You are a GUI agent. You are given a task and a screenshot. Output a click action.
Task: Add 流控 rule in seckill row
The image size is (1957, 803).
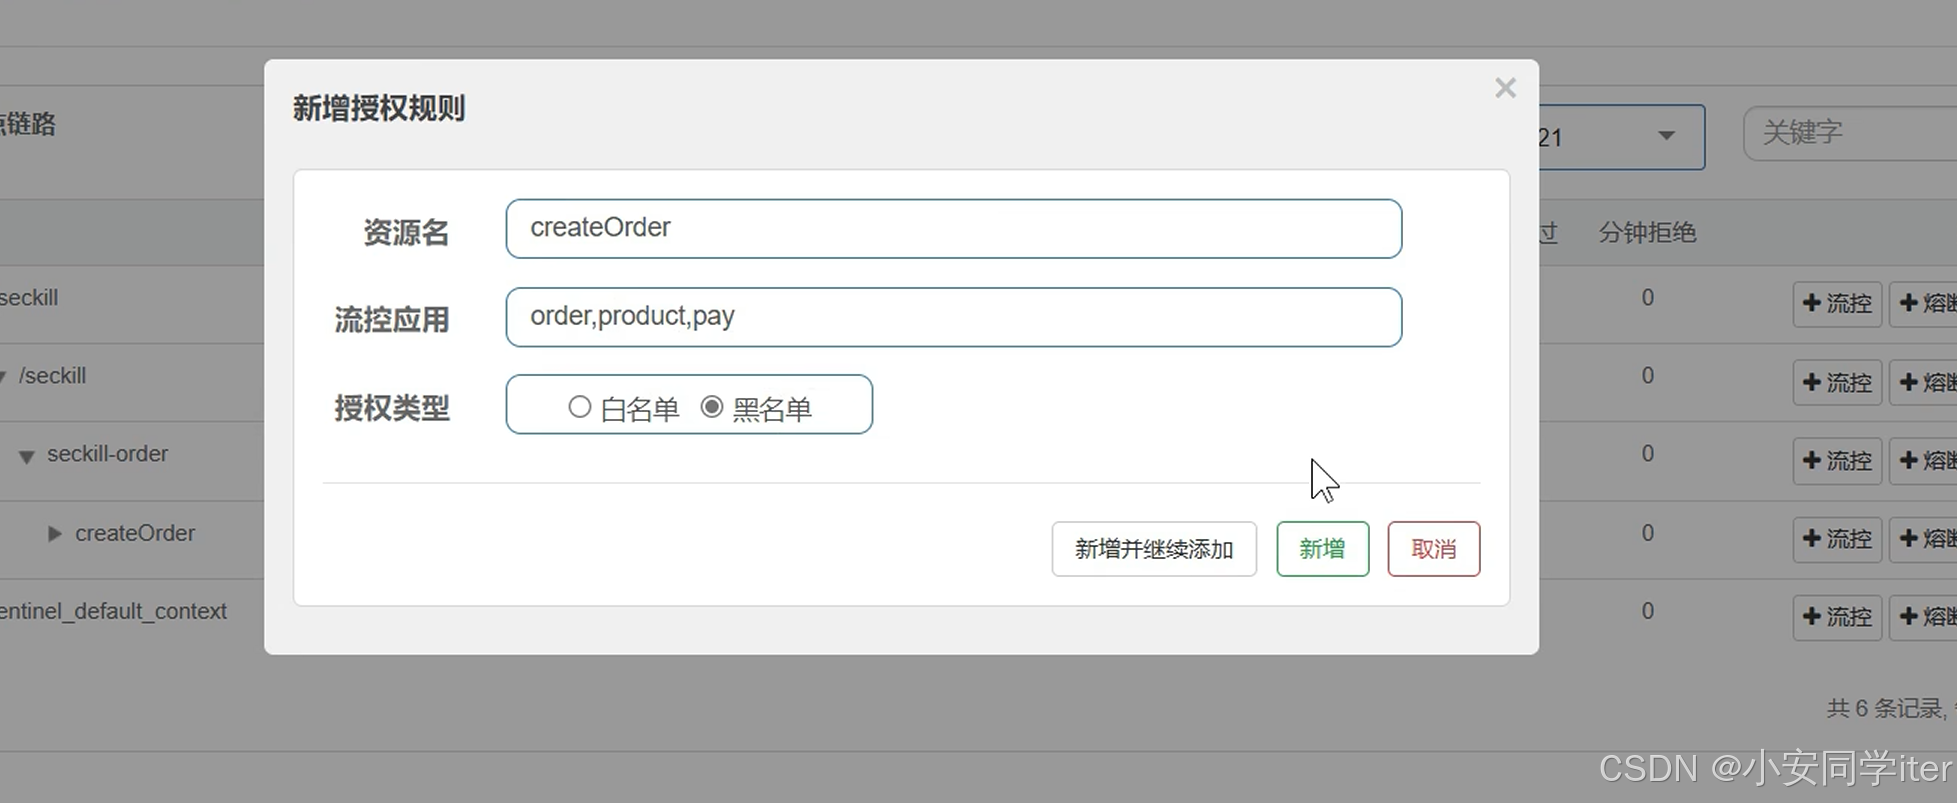pyautogui.click(x=1837, y=303)
